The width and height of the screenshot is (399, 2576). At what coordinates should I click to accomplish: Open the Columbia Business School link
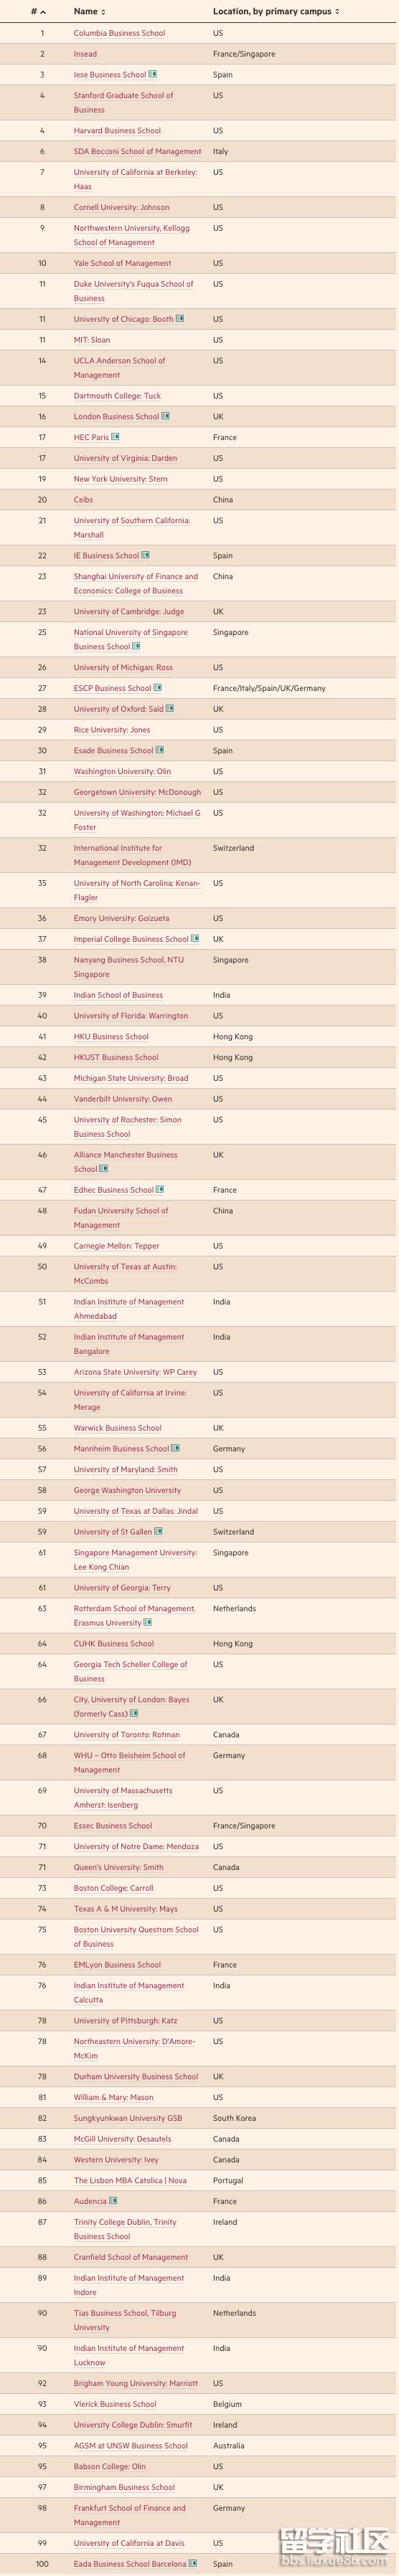119,33
